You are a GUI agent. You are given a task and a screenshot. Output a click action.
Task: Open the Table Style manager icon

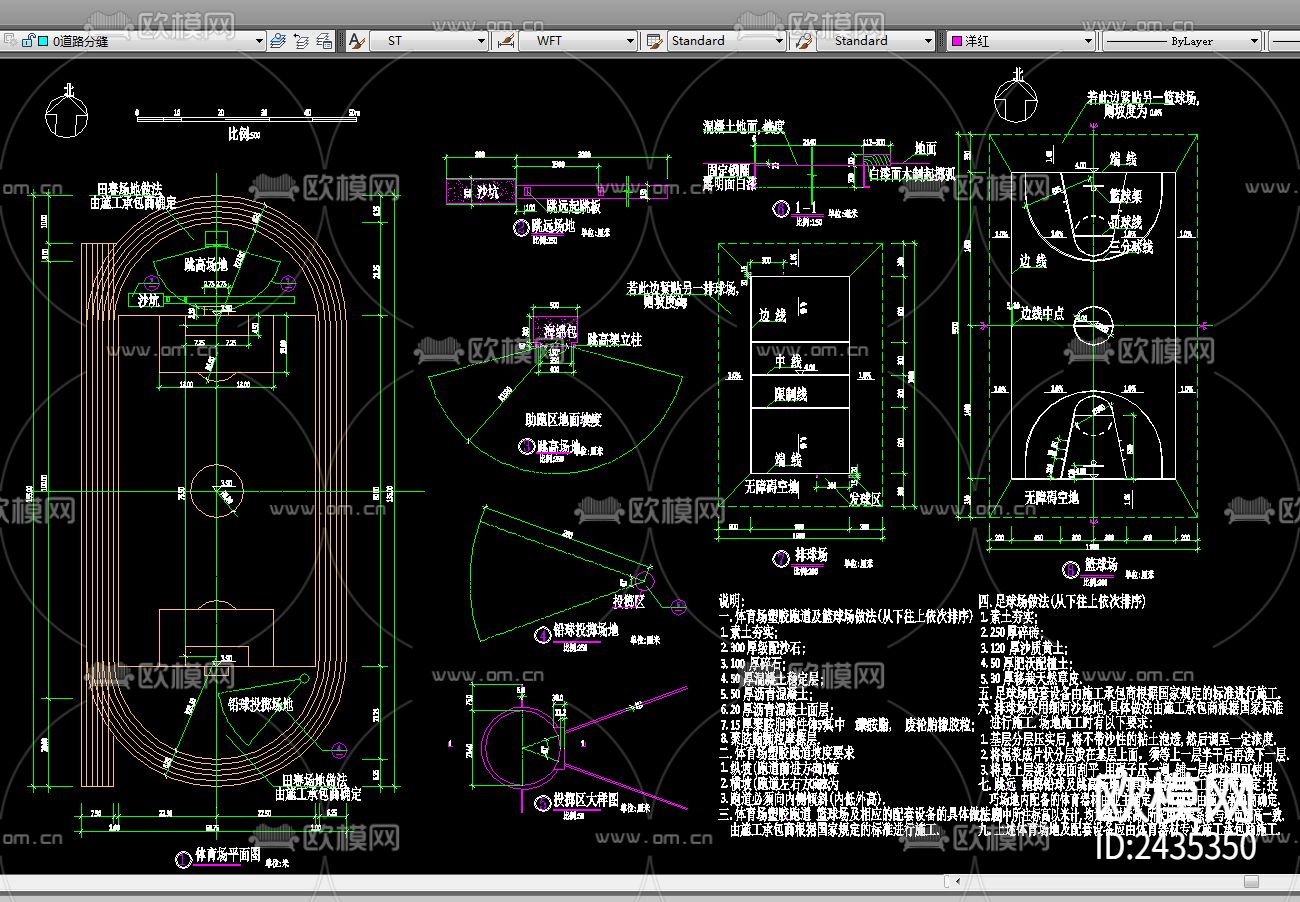click(654, 41)
